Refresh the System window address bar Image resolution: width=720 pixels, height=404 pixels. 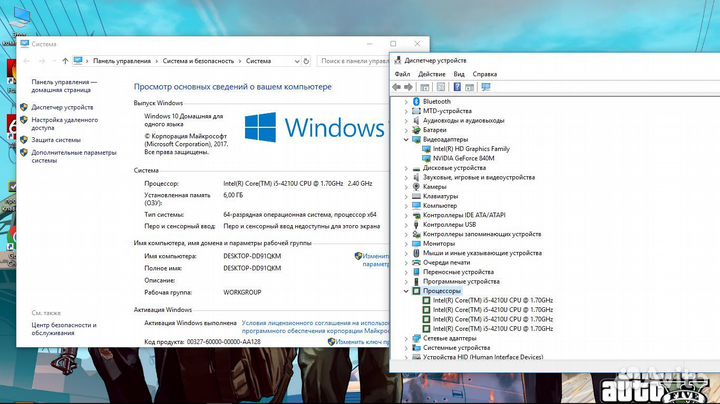[x=306, y=61]
